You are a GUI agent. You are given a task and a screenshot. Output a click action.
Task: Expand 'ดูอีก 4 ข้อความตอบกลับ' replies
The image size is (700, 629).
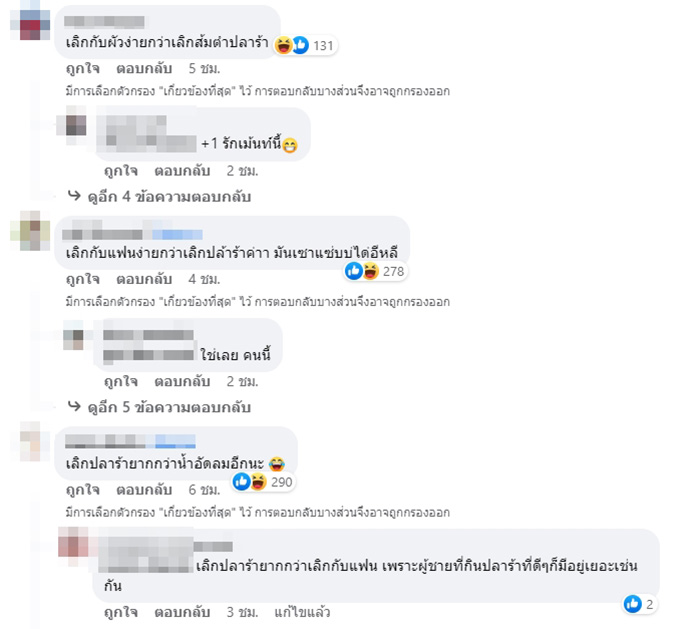tap(169, 196)
